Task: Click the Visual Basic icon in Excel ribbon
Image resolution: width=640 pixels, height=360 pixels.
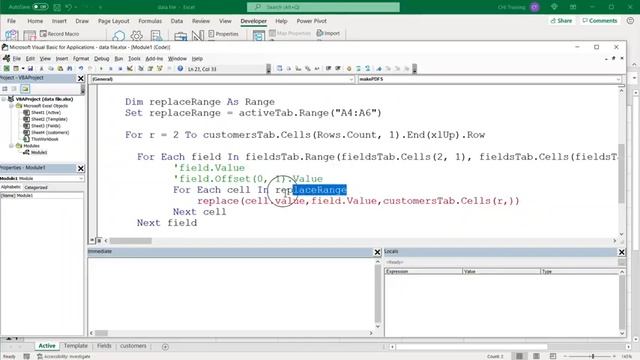Action: pos(11,35)
